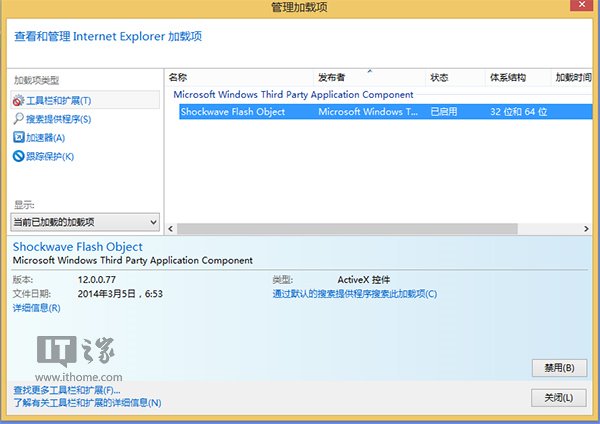Image resolution: width=600 pixels, height=424 pixels.
Task: Click the 搜索提供程序 magnifier icon
Action: (18, 119)
